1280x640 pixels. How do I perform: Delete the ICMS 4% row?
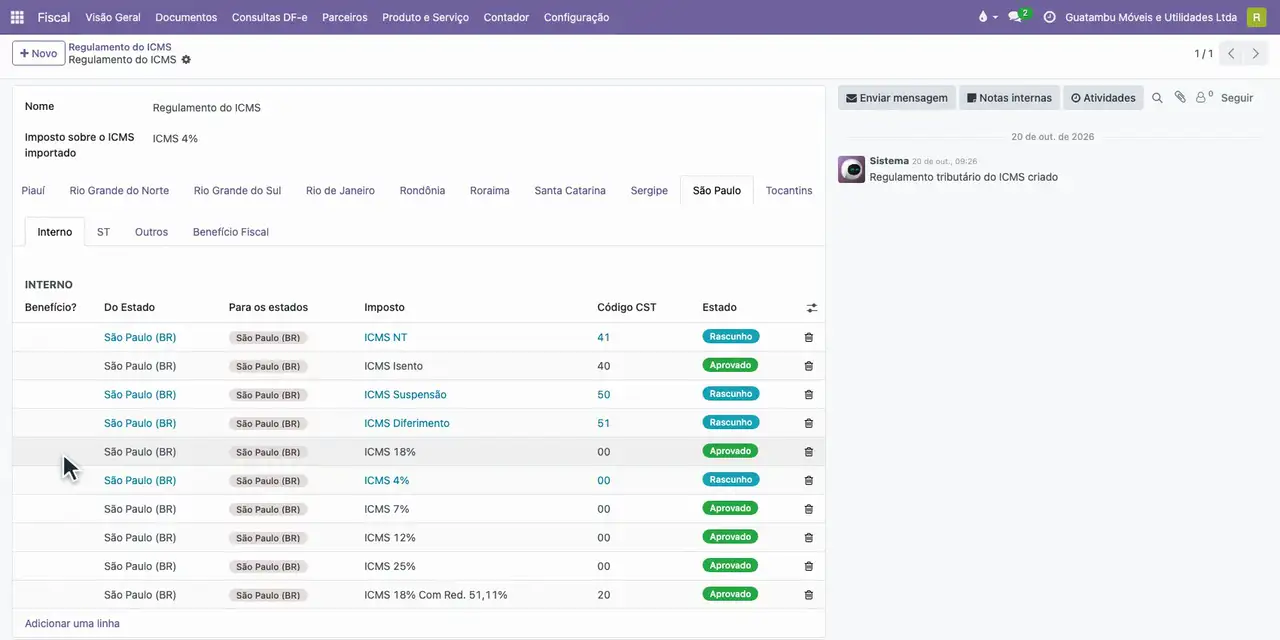[809, 481]
